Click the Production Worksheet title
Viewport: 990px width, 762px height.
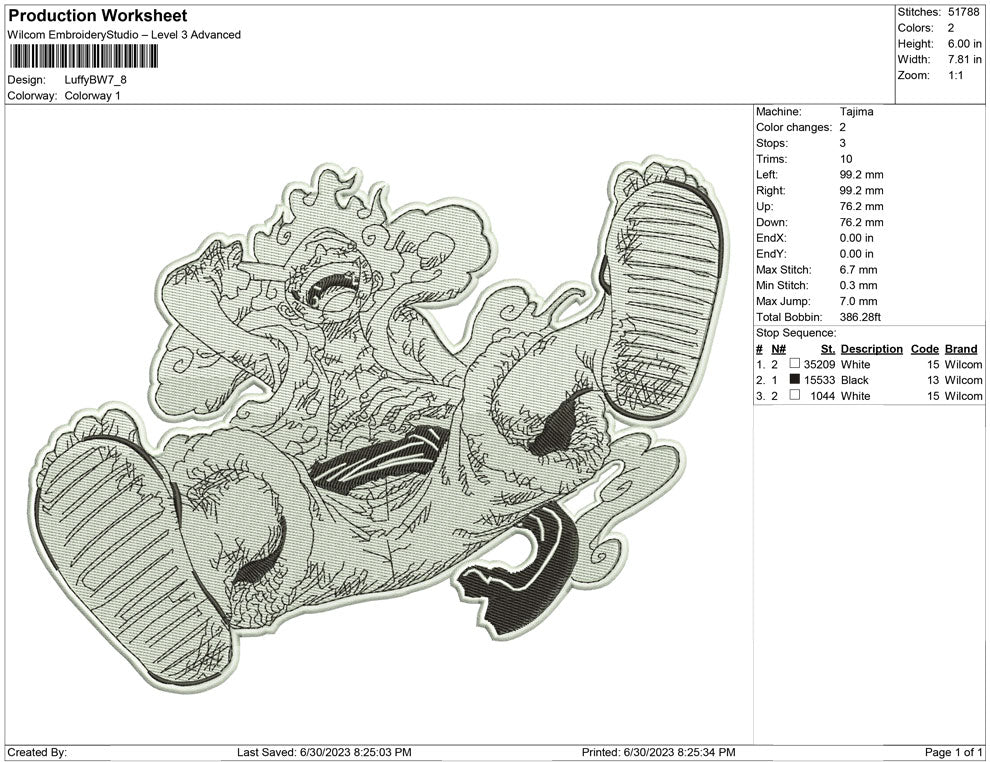click(x=98, y=16)
